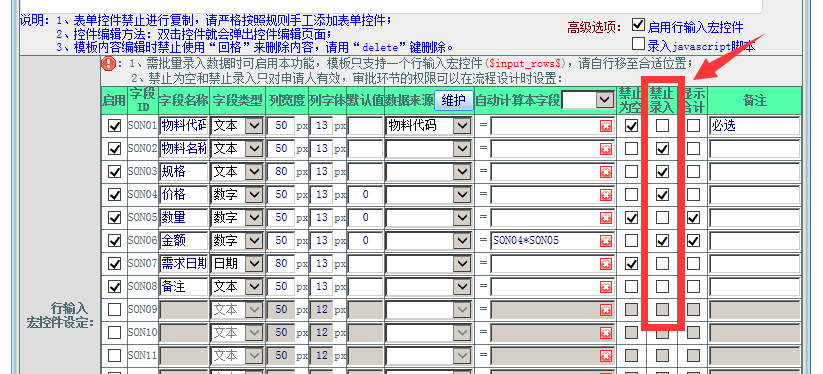Viewport: 823px width, 374px height.
Task: Click 必选 remark field for S0N01
Action: tap(755, 125)
